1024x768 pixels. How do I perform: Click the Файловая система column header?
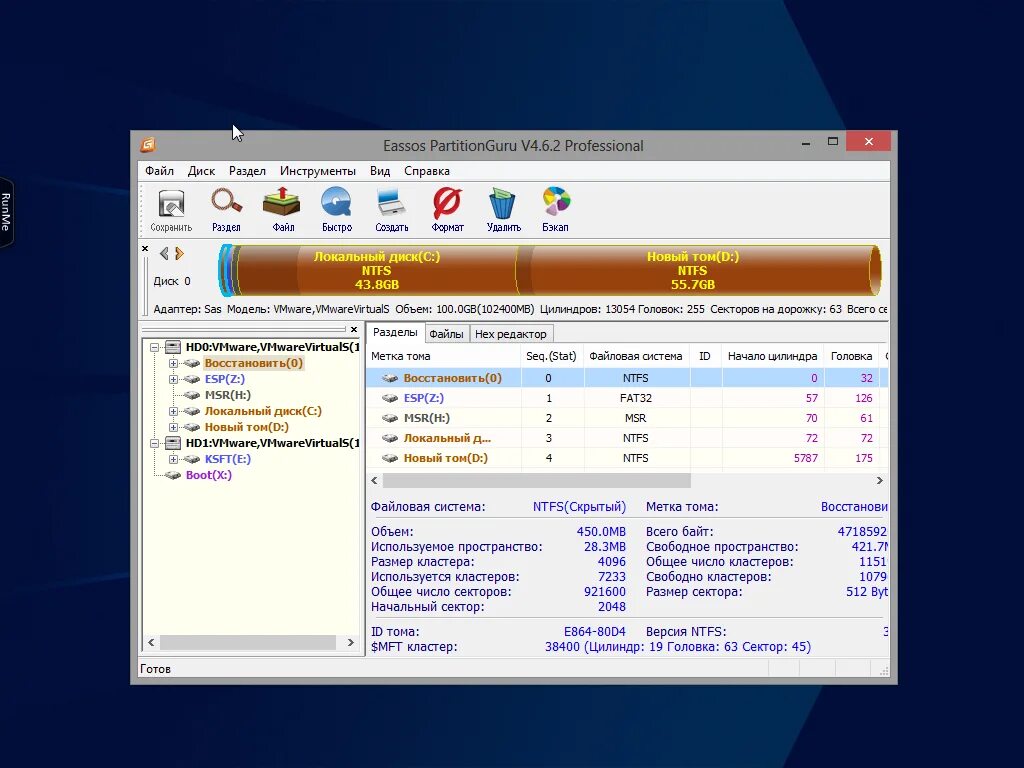636,356
